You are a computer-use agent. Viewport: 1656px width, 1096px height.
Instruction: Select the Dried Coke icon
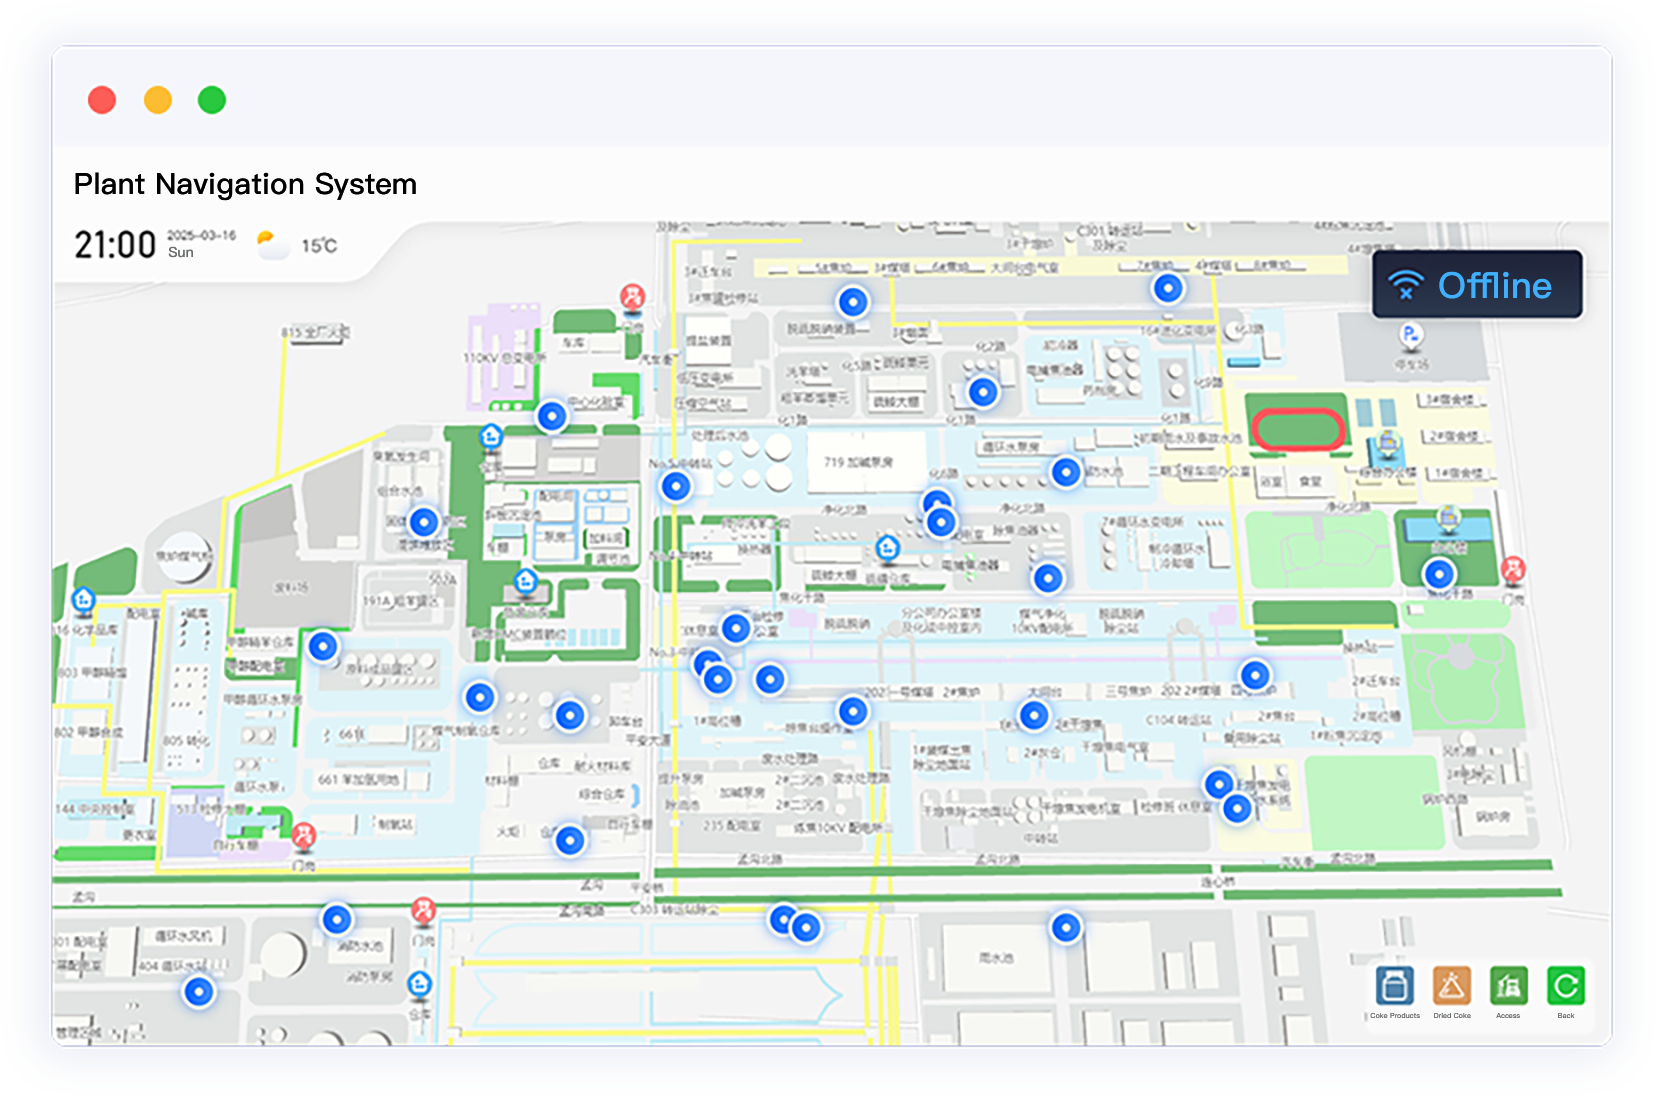(1451, 986)
